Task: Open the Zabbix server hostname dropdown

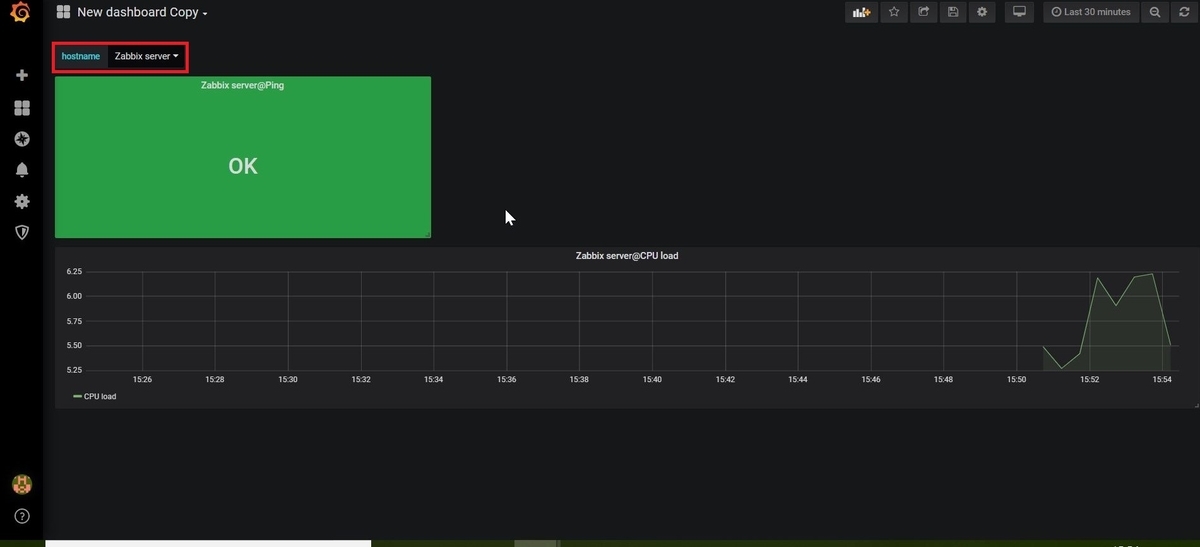Action: click(146, 56)
